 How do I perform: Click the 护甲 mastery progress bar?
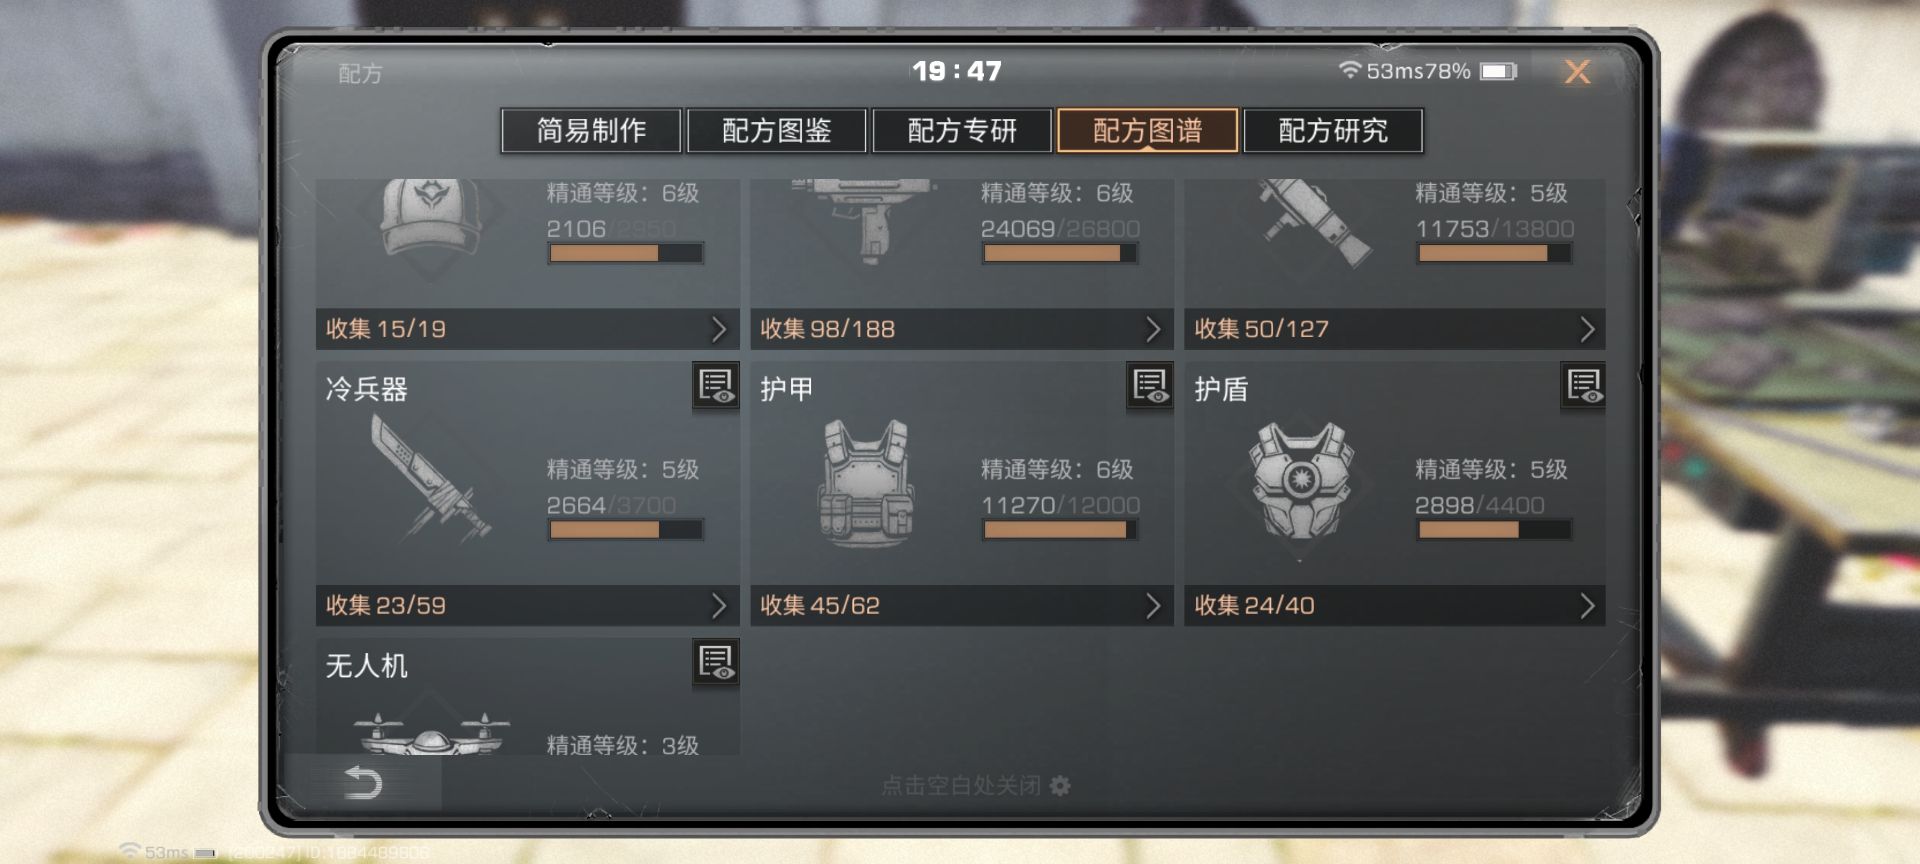tap(1060, 530)
